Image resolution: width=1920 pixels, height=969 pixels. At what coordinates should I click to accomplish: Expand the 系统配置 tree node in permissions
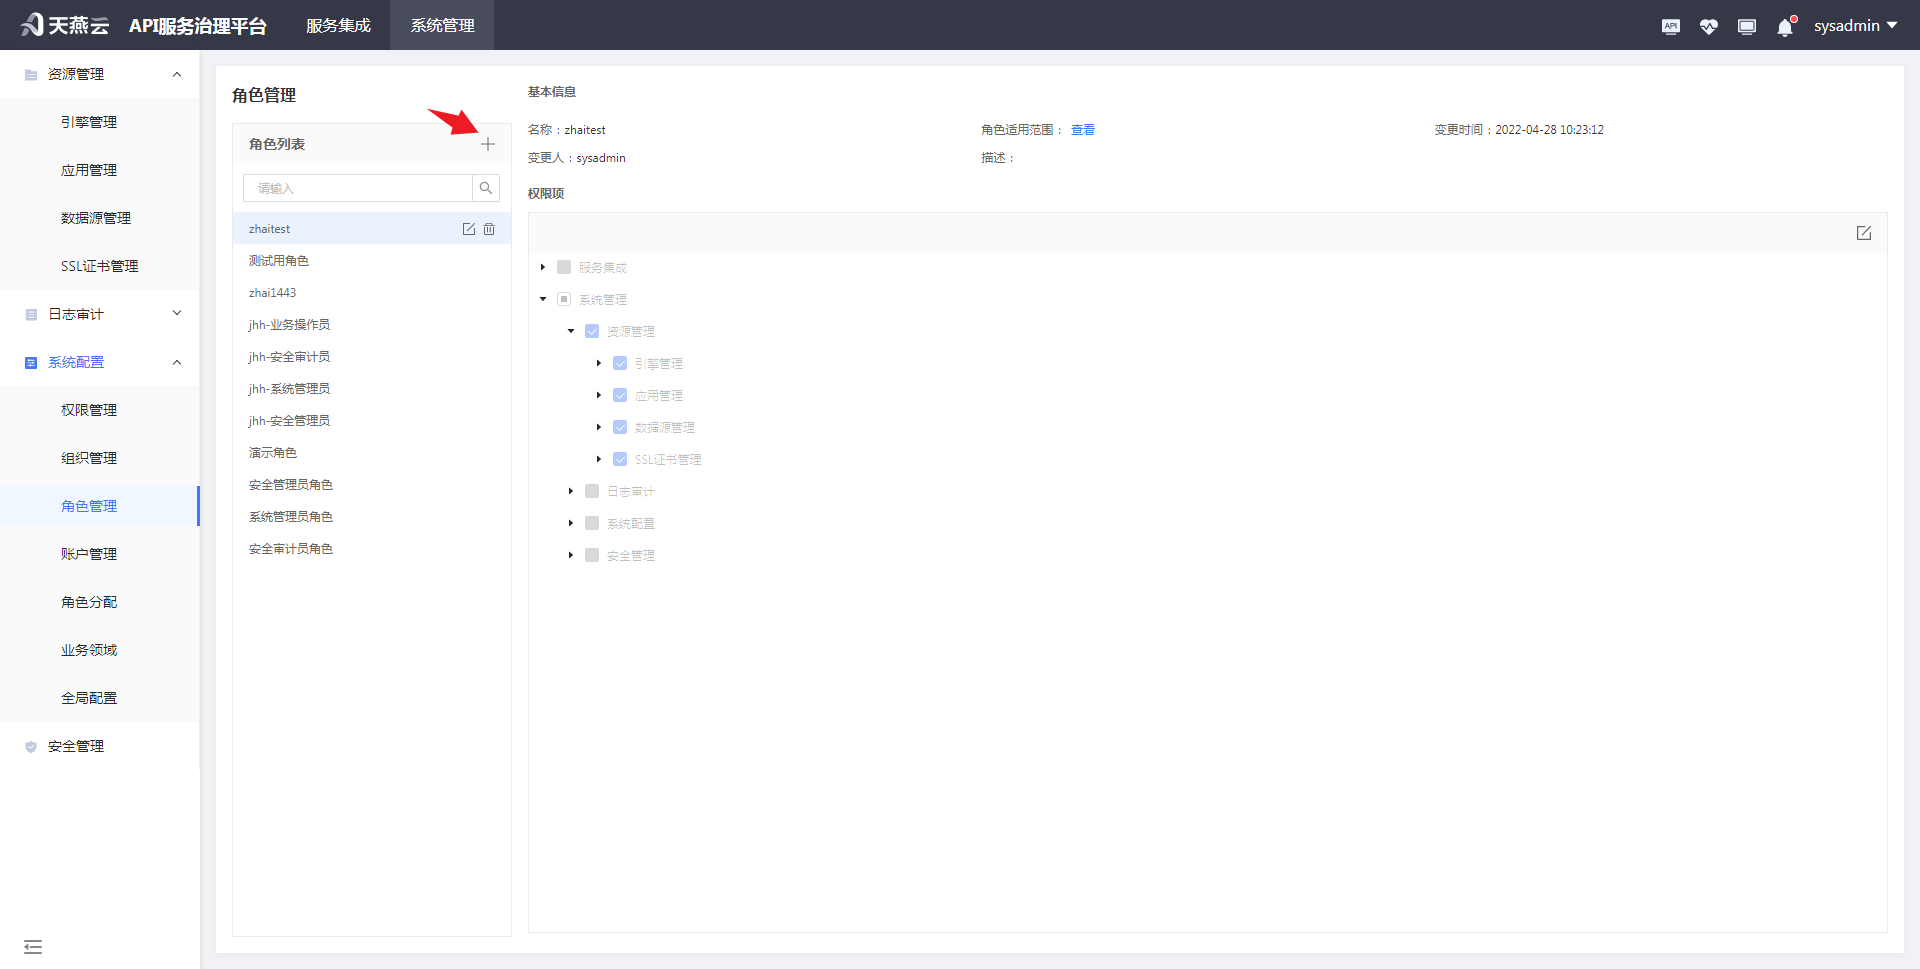[x=571, y=523]
